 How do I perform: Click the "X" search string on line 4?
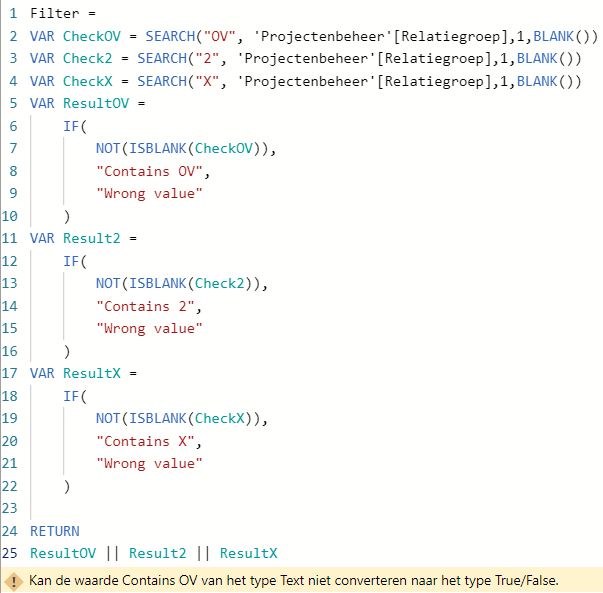pos(207,81)
